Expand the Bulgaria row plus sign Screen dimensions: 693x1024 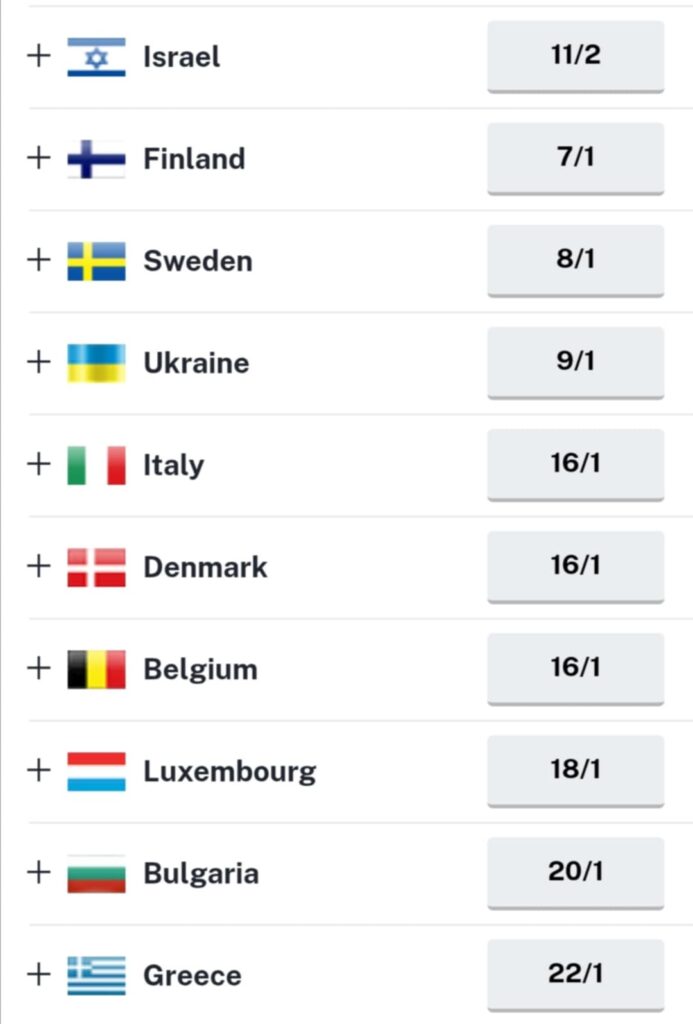38,871
